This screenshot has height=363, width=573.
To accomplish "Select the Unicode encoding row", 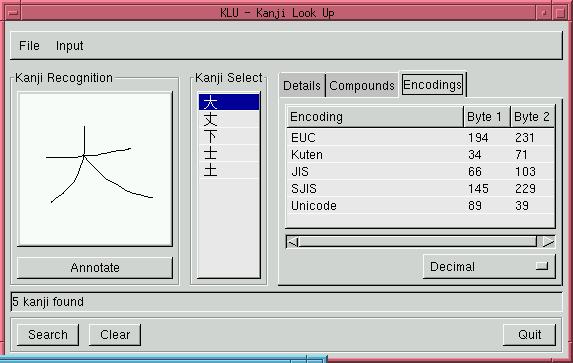I will [x=421, y=205].
